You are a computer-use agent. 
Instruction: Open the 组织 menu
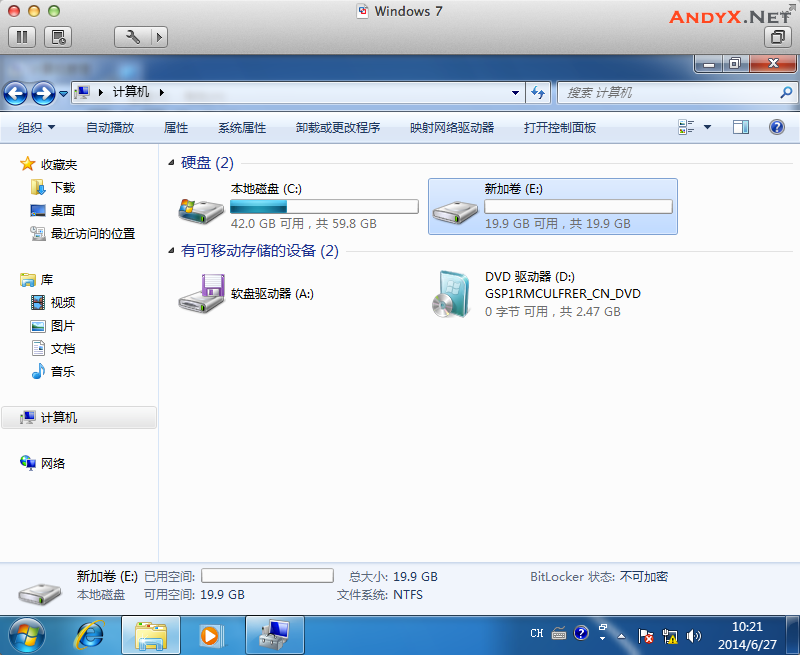[x=36, y=128]
